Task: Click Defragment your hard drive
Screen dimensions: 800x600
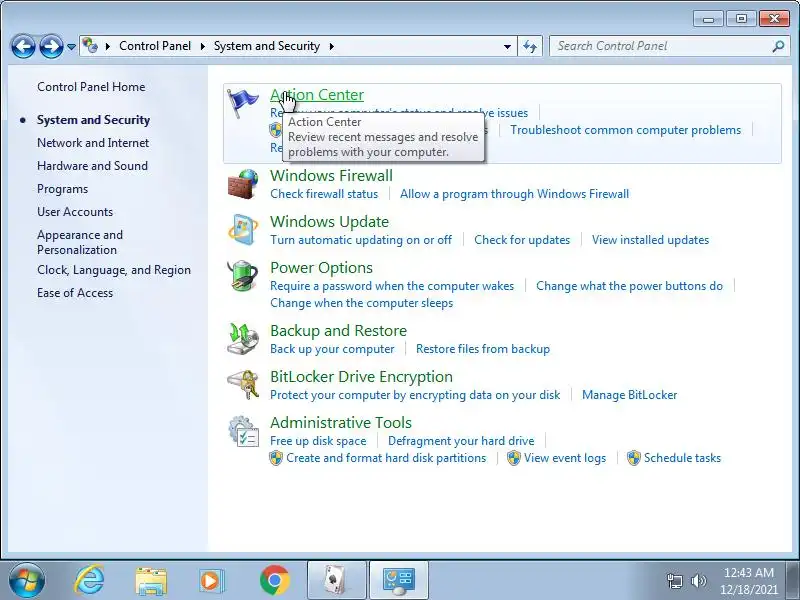Action: pos(461,441)
